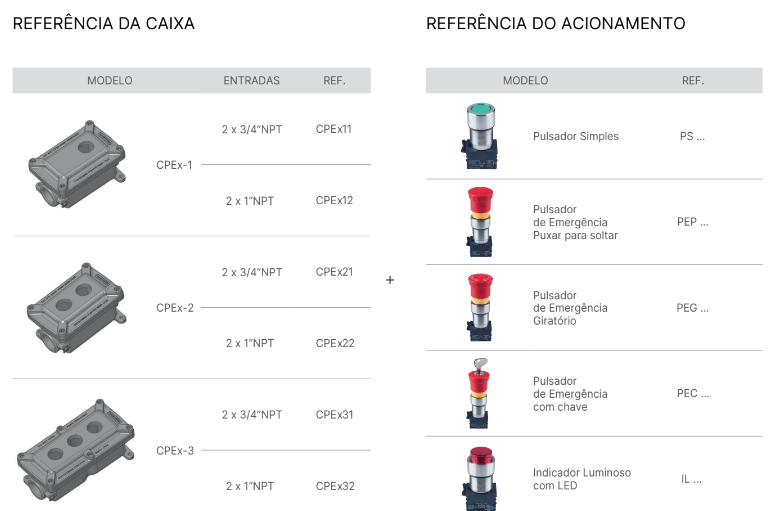Screen dimensions: 780x511
Task: Click reference CPEx32
Action: (335, 486)
